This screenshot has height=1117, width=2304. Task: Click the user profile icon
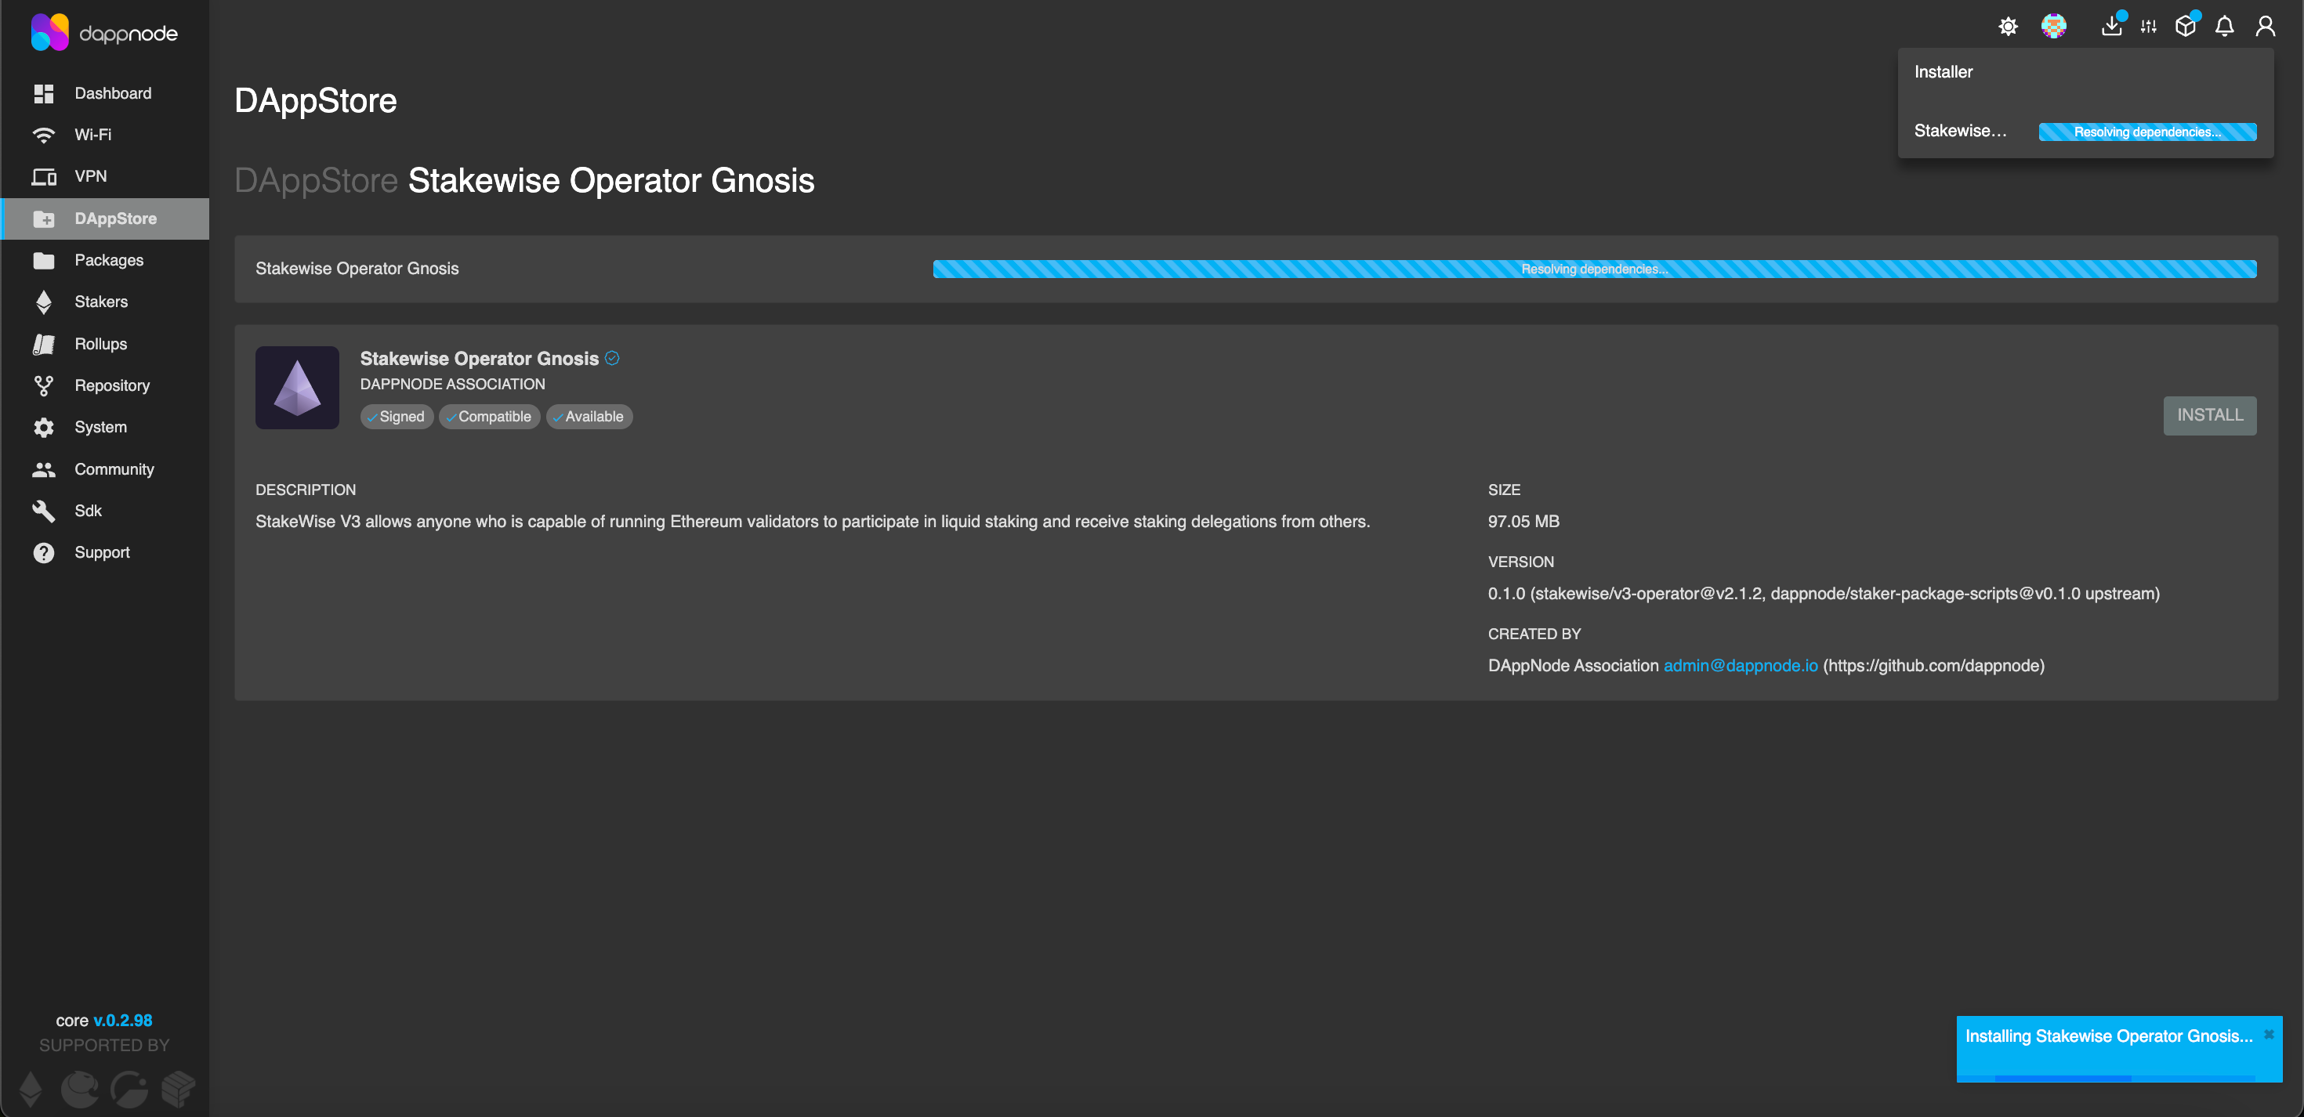2265,27
